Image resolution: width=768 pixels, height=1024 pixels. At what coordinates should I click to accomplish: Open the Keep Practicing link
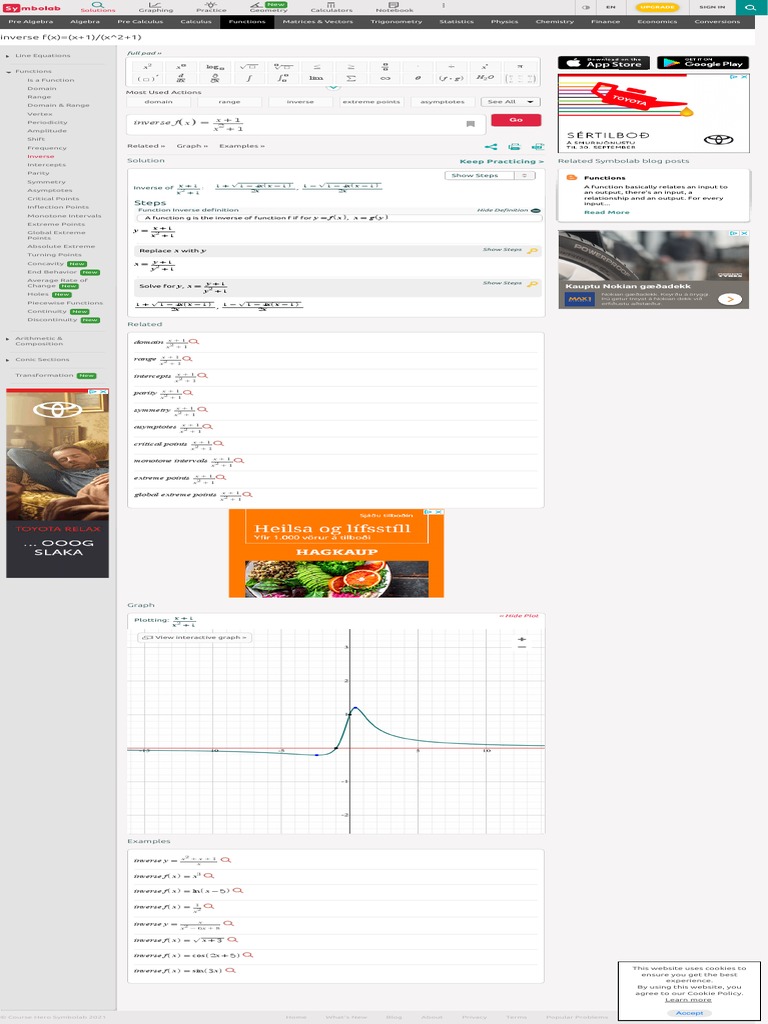(502, 161)
